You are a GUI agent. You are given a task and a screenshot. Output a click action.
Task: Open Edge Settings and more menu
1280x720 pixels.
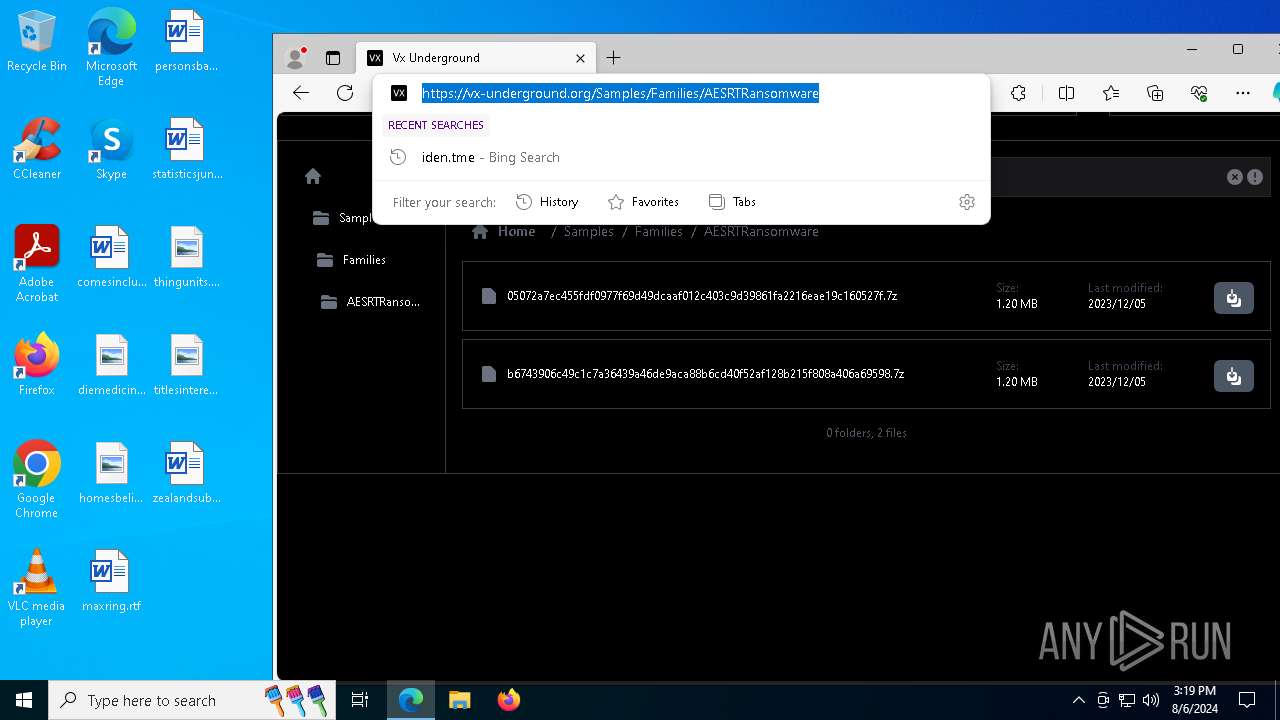click(x=1243, y=93)
